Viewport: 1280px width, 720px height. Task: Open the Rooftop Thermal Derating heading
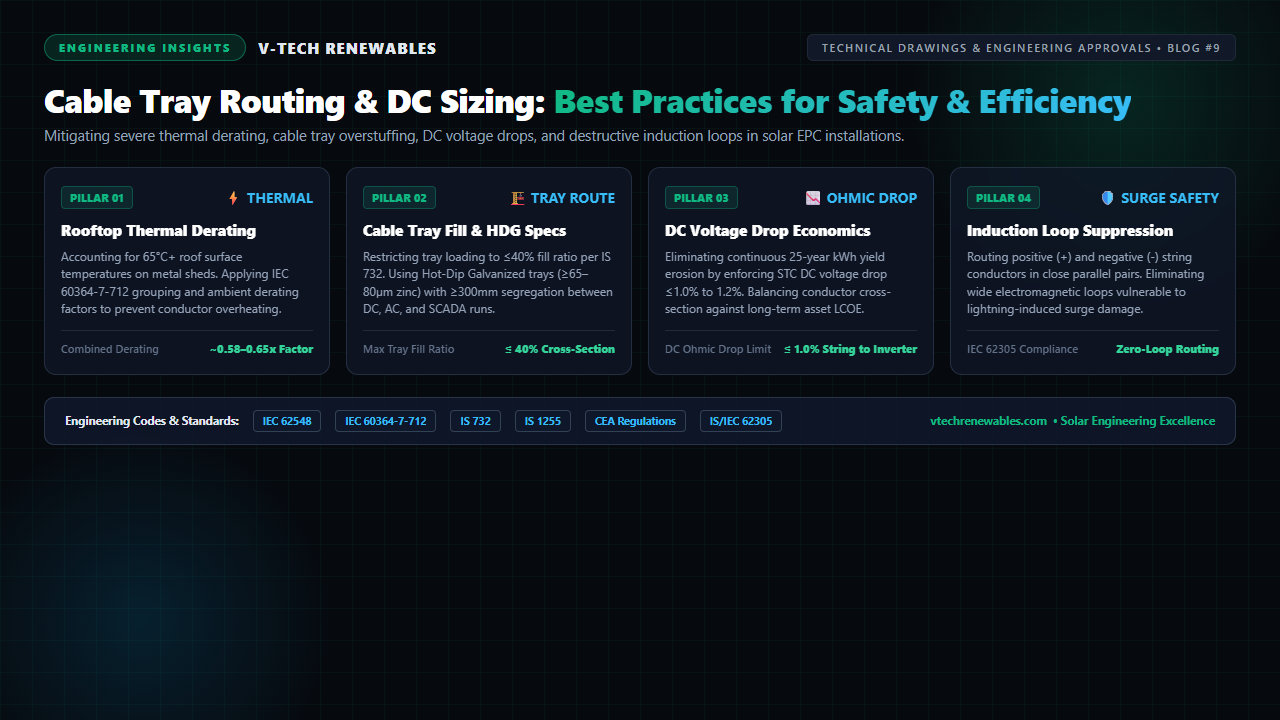pos(158,231)
